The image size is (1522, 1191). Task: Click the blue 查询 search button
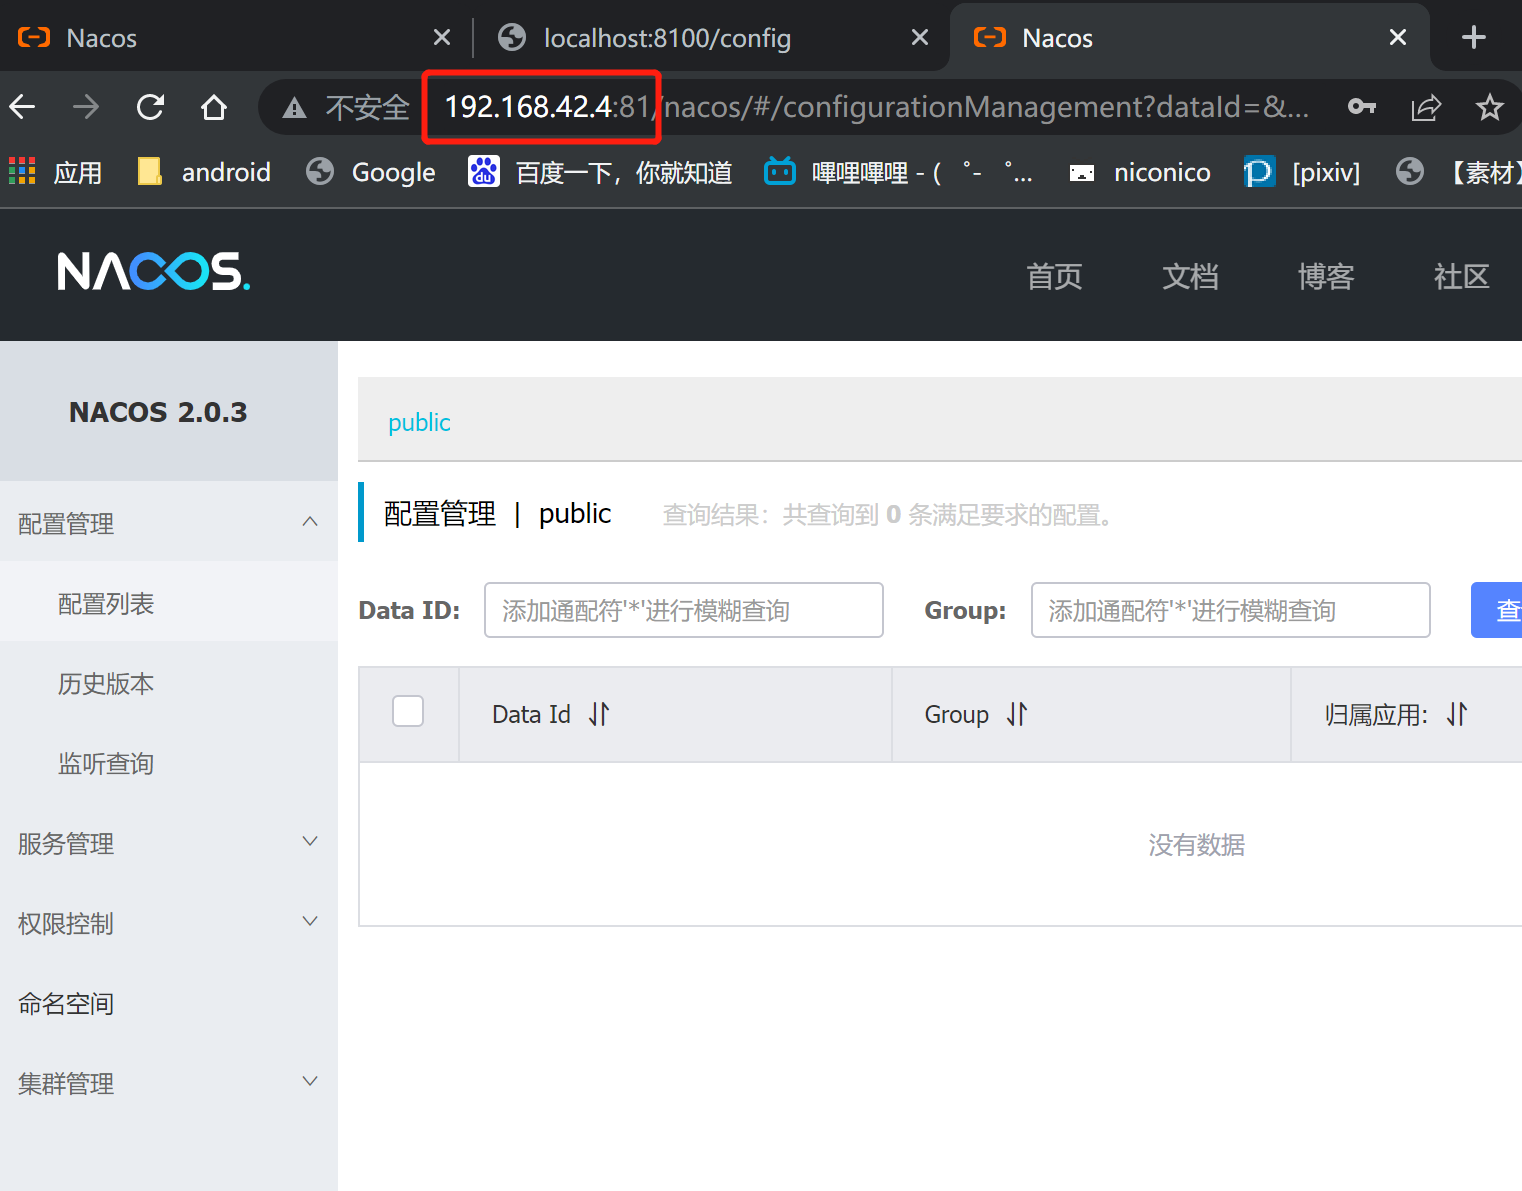[1497, 610]
